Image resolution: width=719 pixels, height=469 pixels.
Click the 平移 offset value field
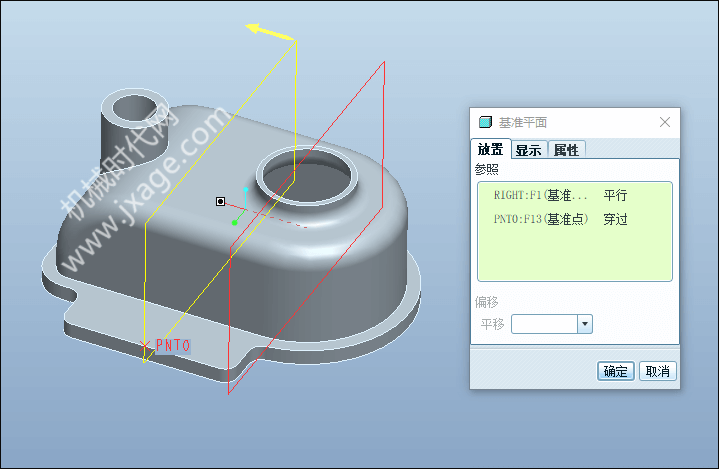tap(544, 324)
